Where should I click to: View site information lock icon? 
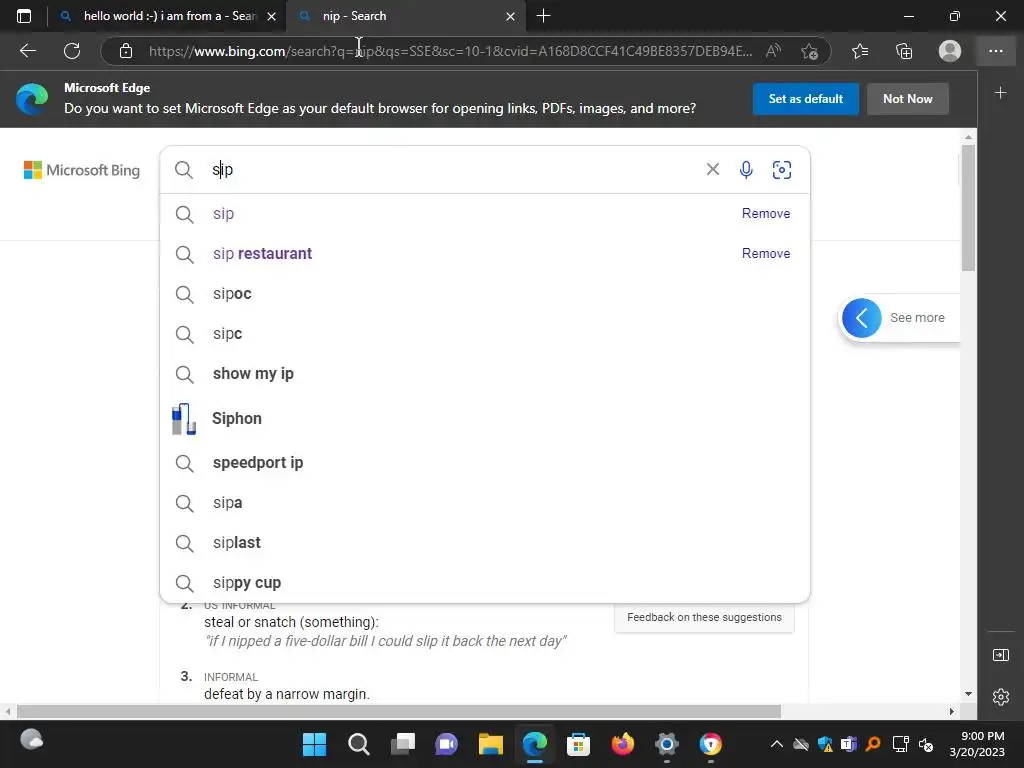[126, 51]
